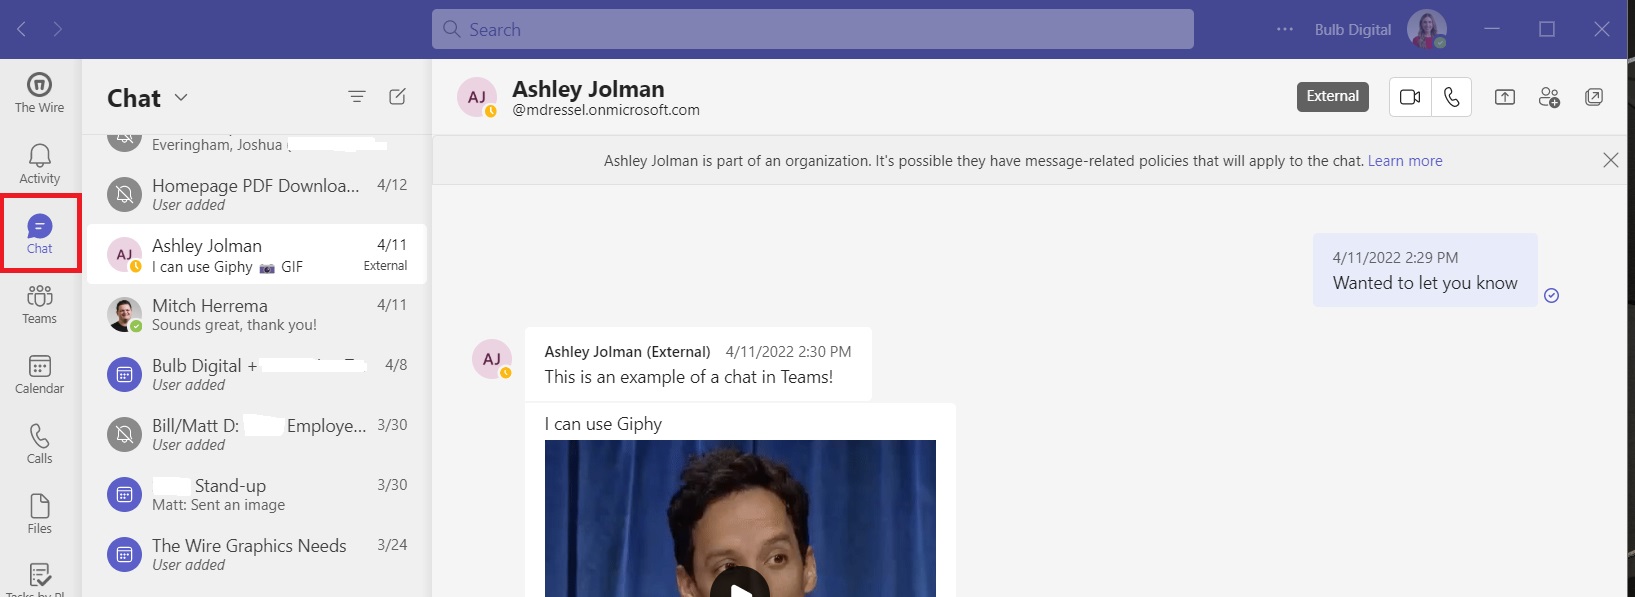This screenshot has width=1635, height=597.
Task: Start an audio call with Ashley Jolman
Action: (1451, 97)
